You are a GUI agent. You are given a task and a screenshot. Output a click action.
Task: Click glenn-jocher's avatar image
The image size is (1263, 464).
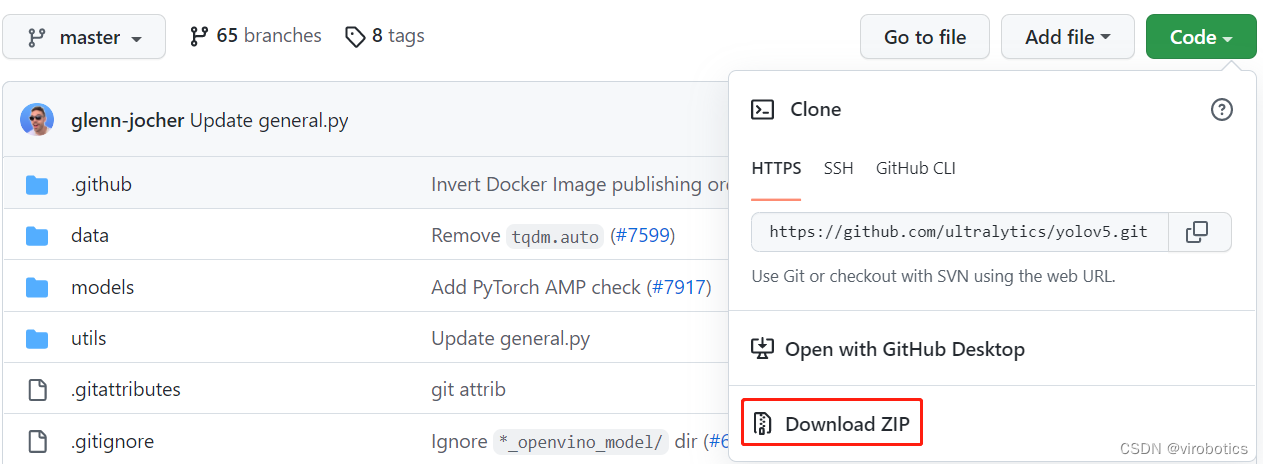[x=37, y=121]
